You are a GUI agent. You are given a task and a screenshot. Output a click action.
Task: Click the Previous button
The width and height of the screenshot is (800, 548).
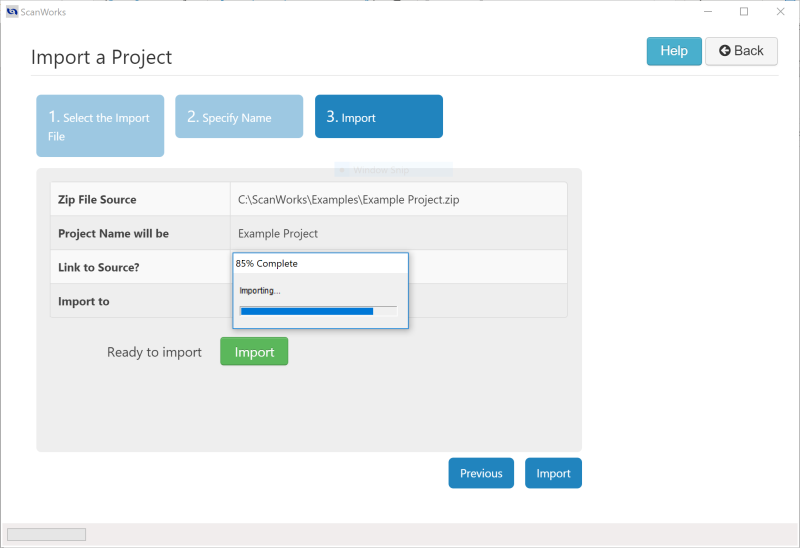pos(481,473)
